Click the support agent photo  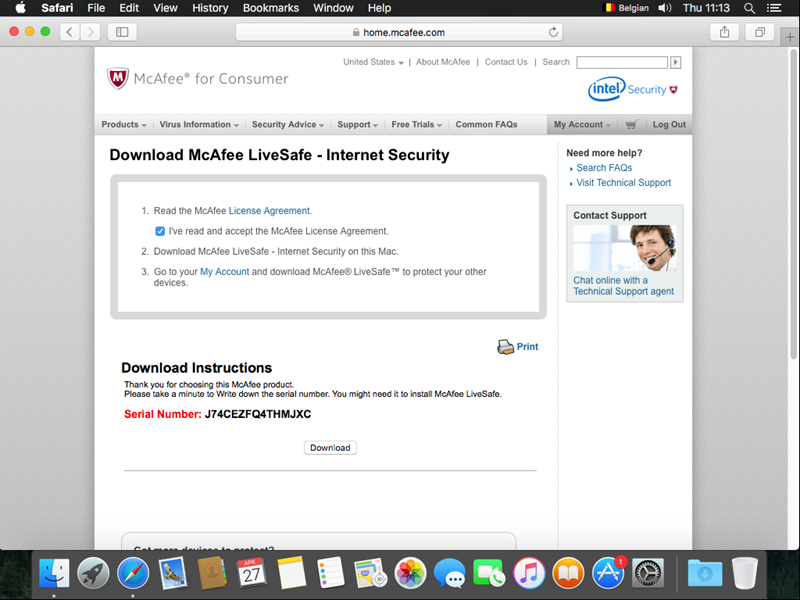[624, 248]
